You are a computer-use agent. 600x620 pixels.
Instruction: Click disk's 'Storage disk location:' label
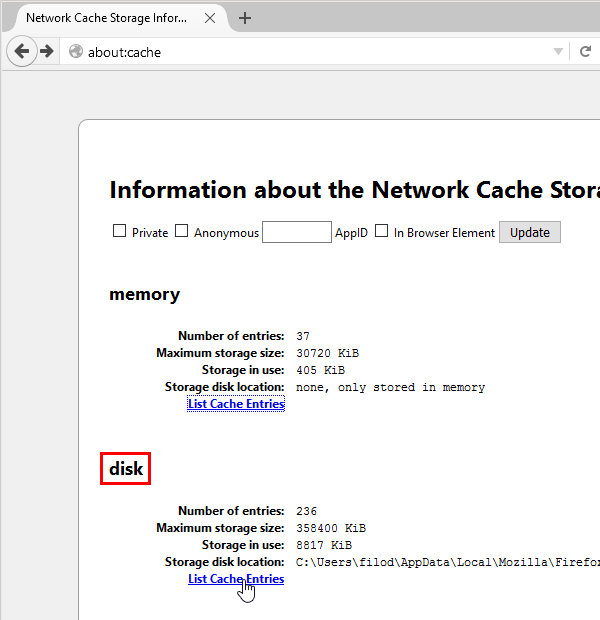224,562
